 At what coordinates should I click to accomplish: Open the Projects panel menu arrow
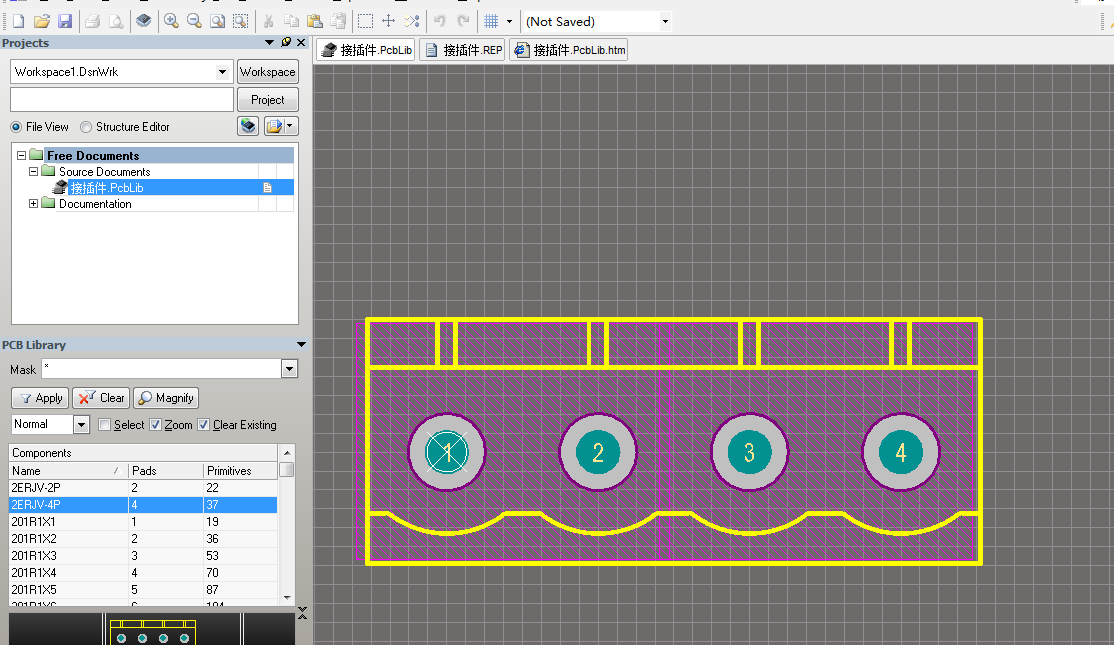click(x=269, y=43)
